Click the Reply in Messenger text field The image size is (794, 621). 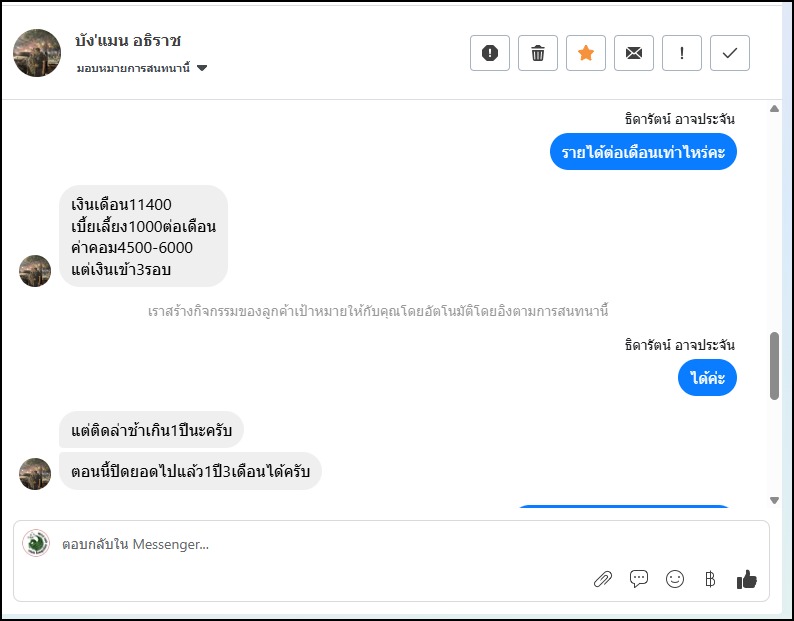click(x=300, y=545)
